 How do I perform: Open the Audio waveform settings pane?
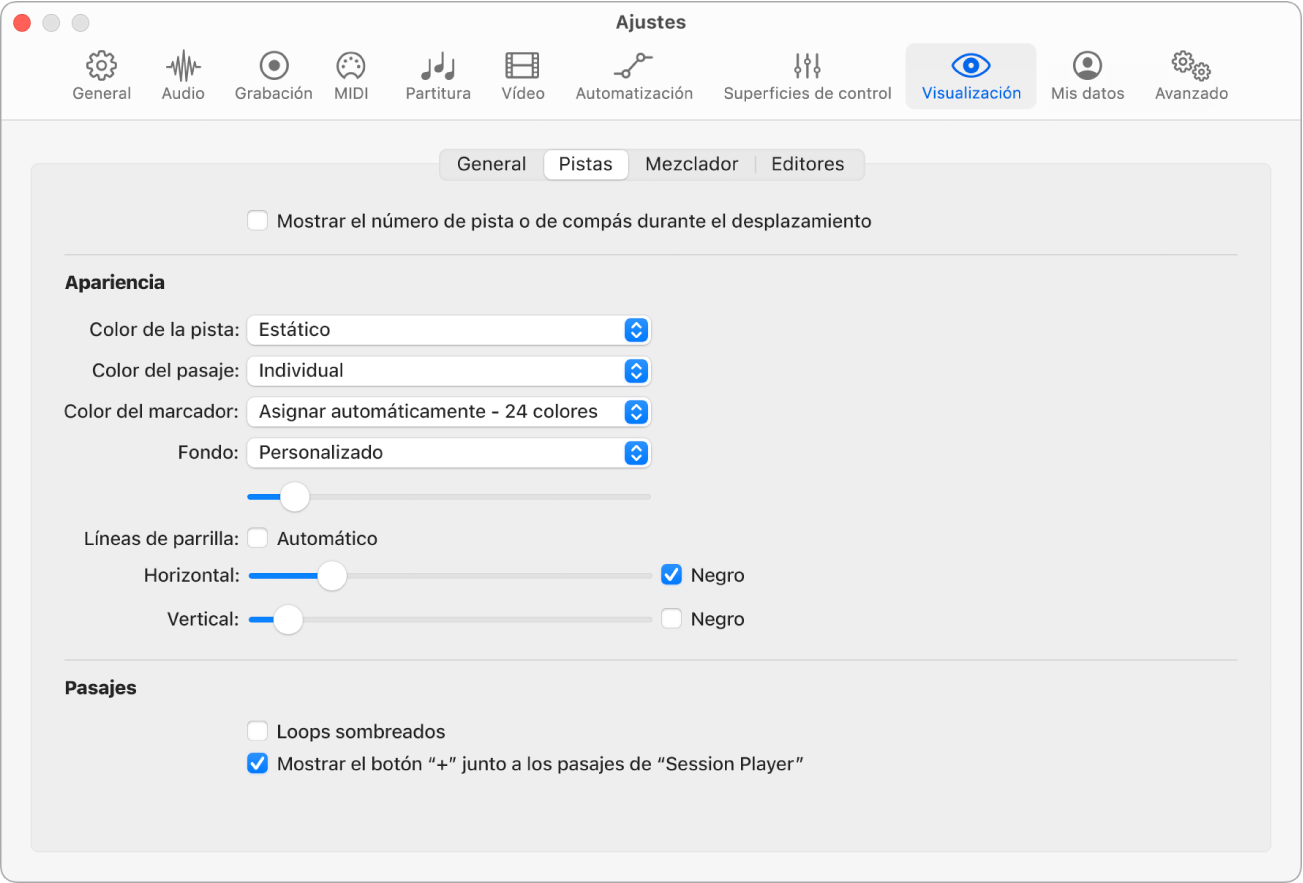[183, 66]
